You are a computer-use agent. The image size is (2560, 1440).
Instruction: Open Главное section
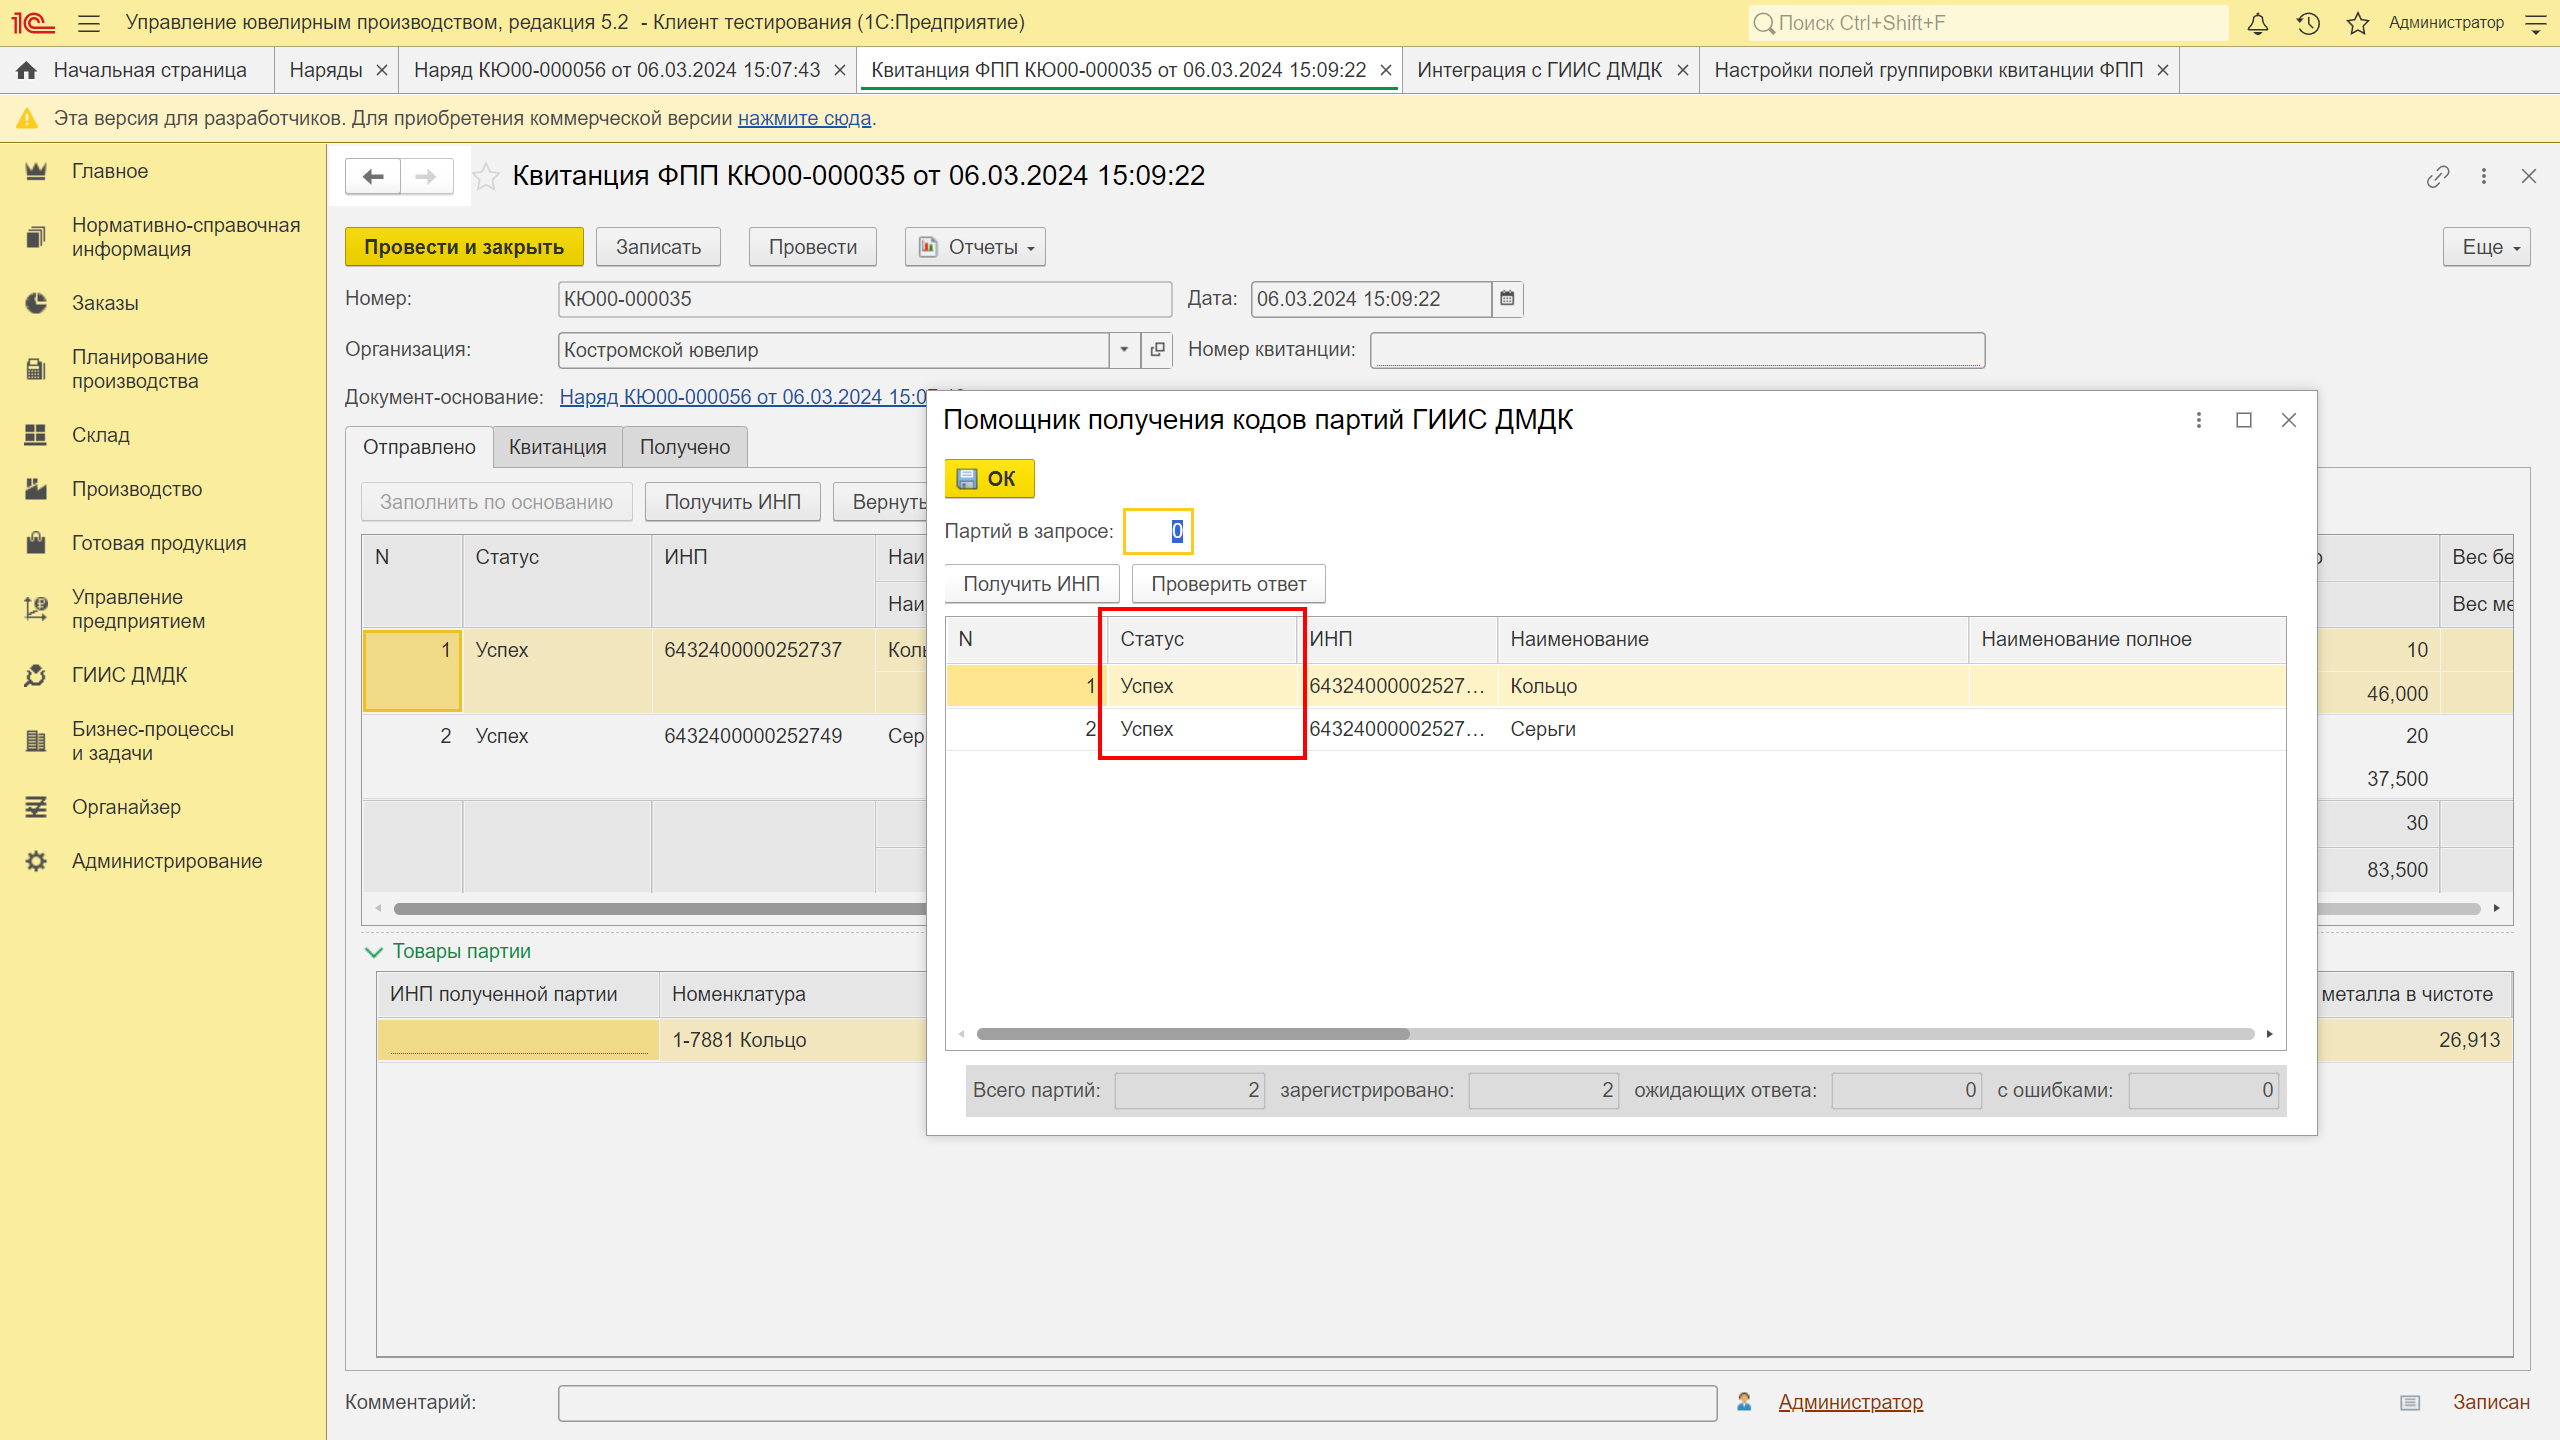pos(110,171)
